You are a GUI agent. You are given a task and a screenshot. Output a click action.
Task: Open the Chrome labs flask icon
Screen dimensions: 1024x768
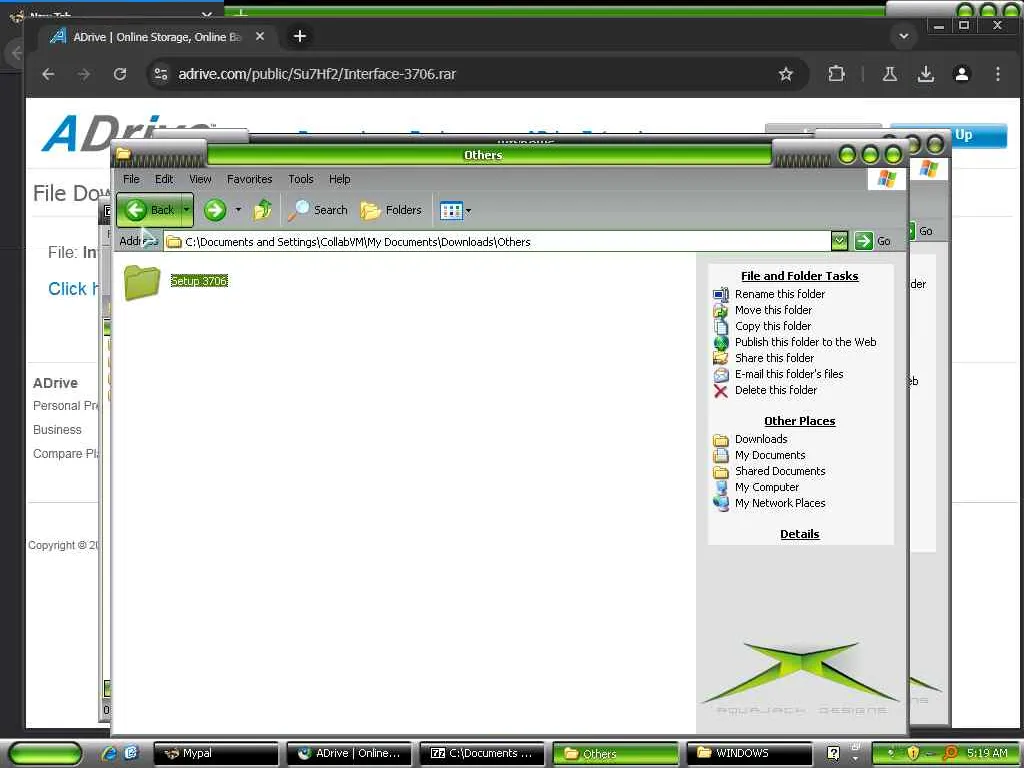pos(889,74)
